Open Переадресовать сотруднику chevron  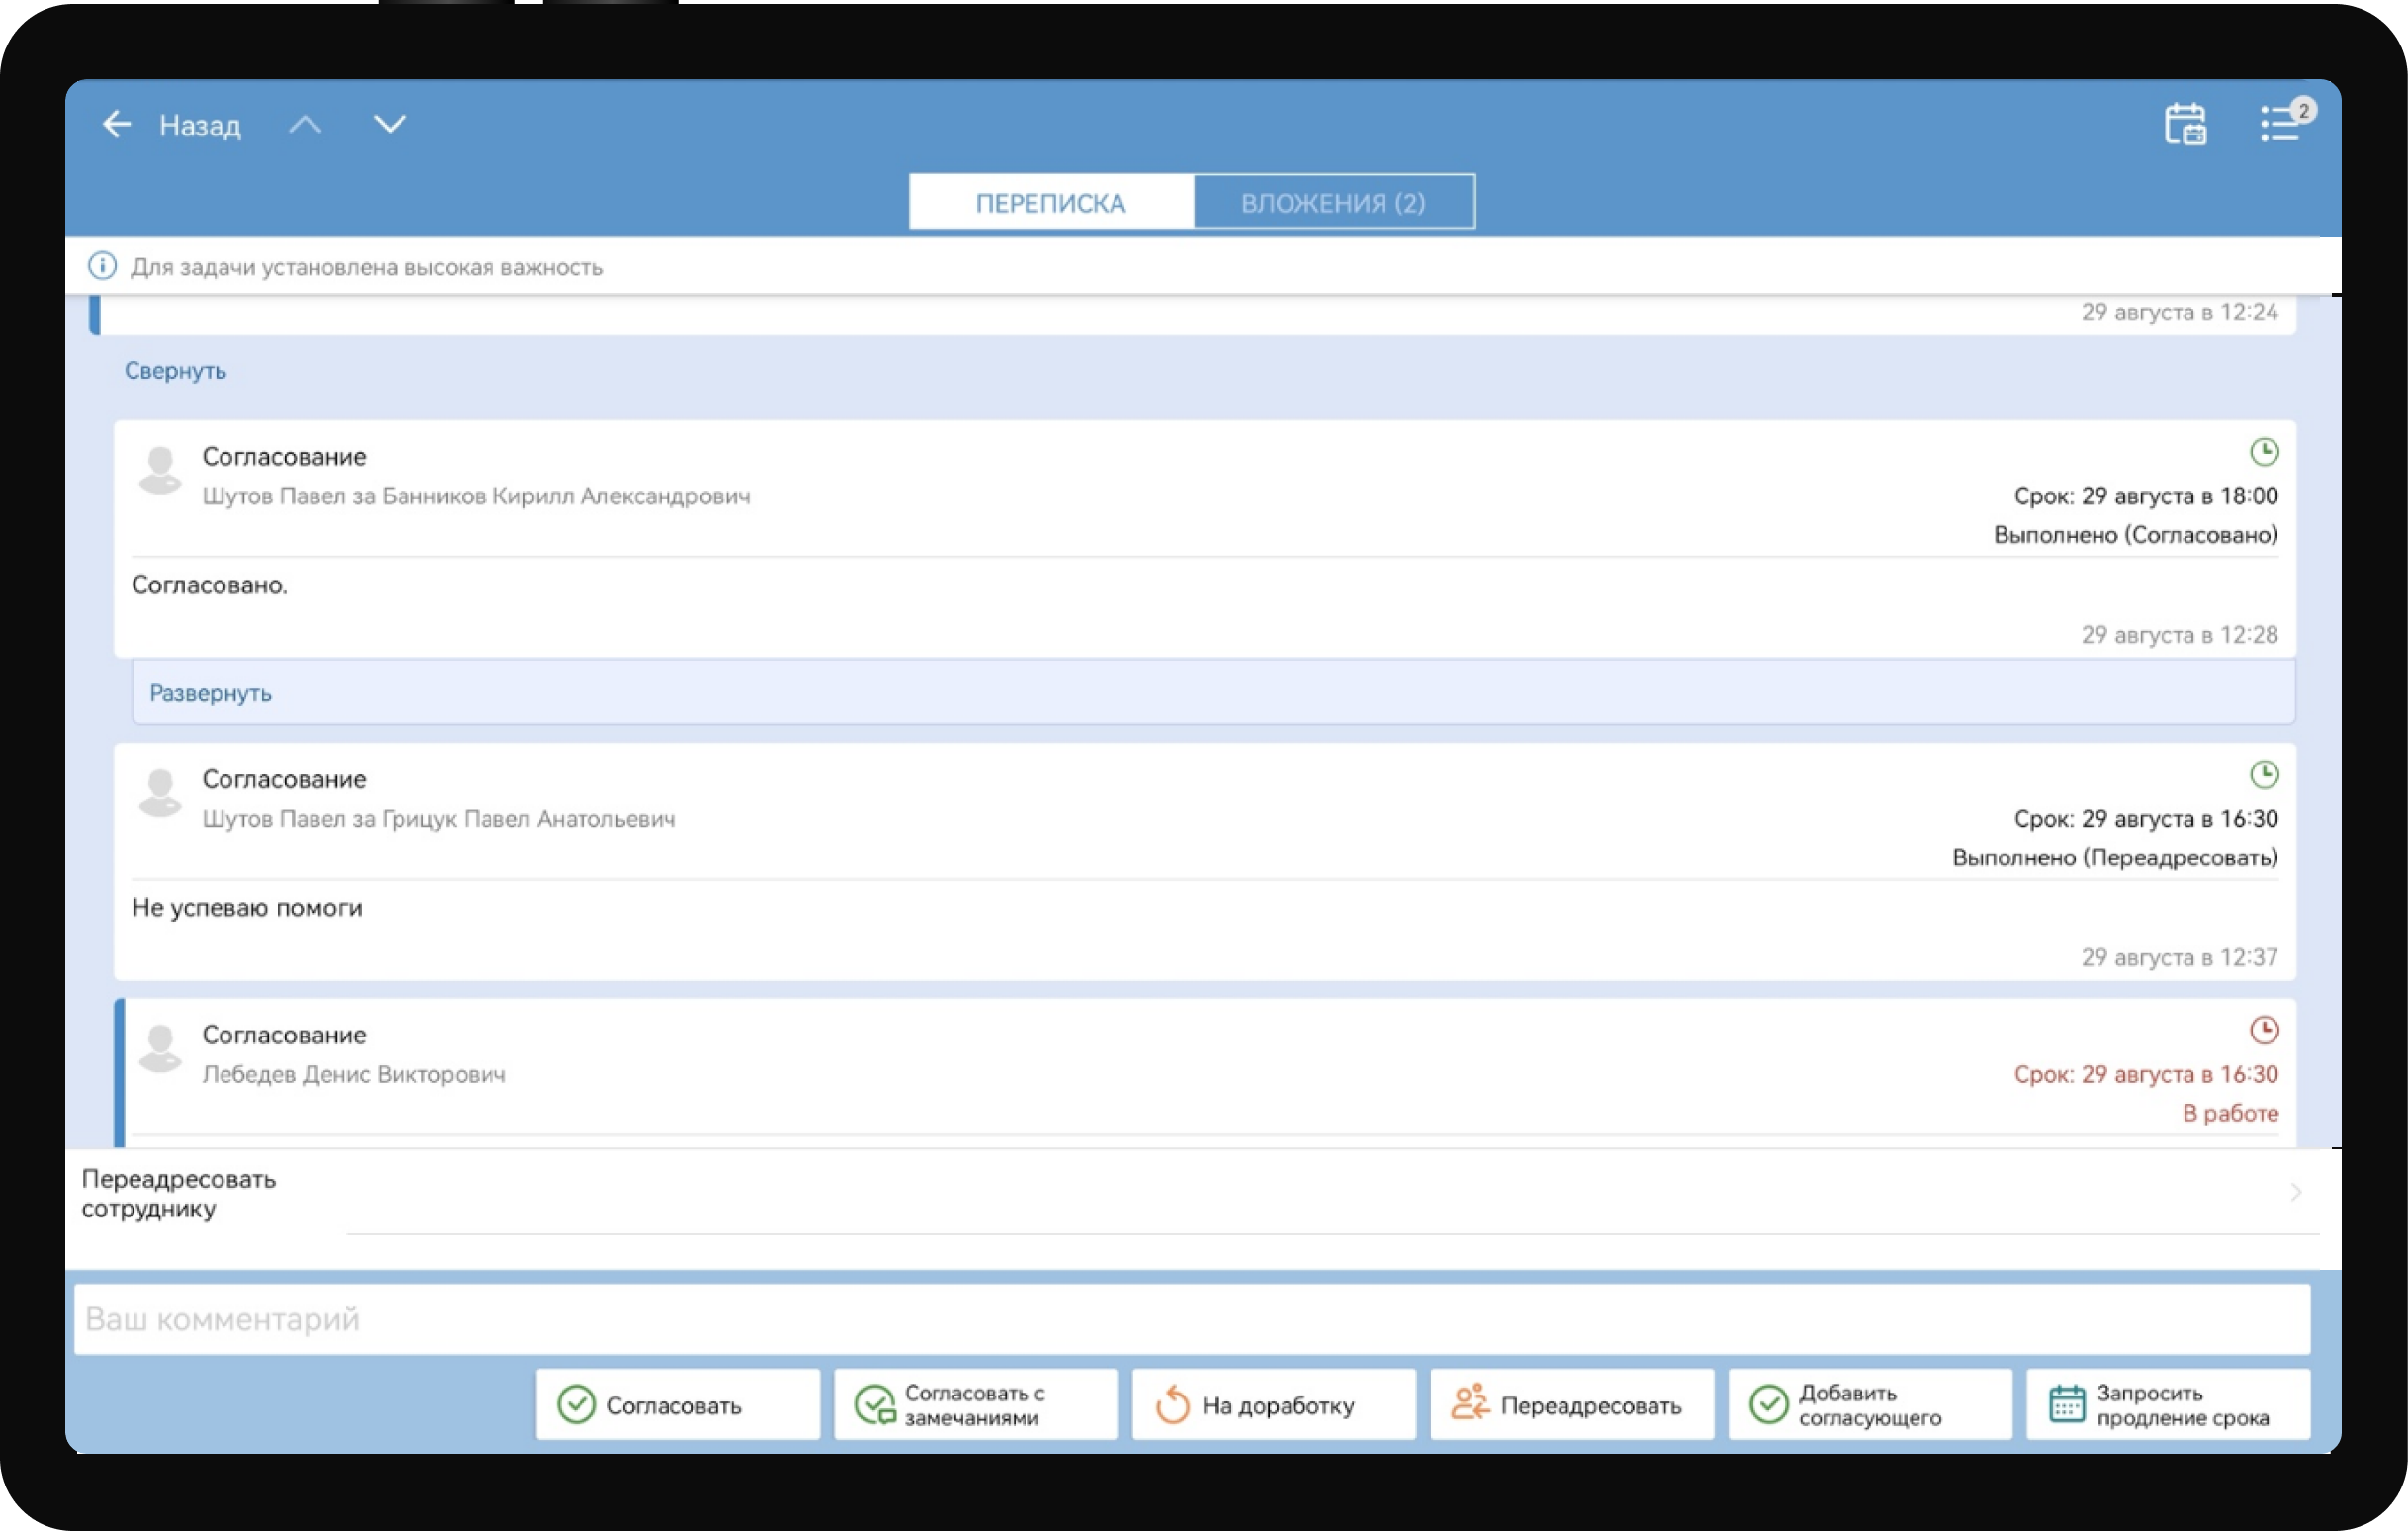[2296, 1192]
